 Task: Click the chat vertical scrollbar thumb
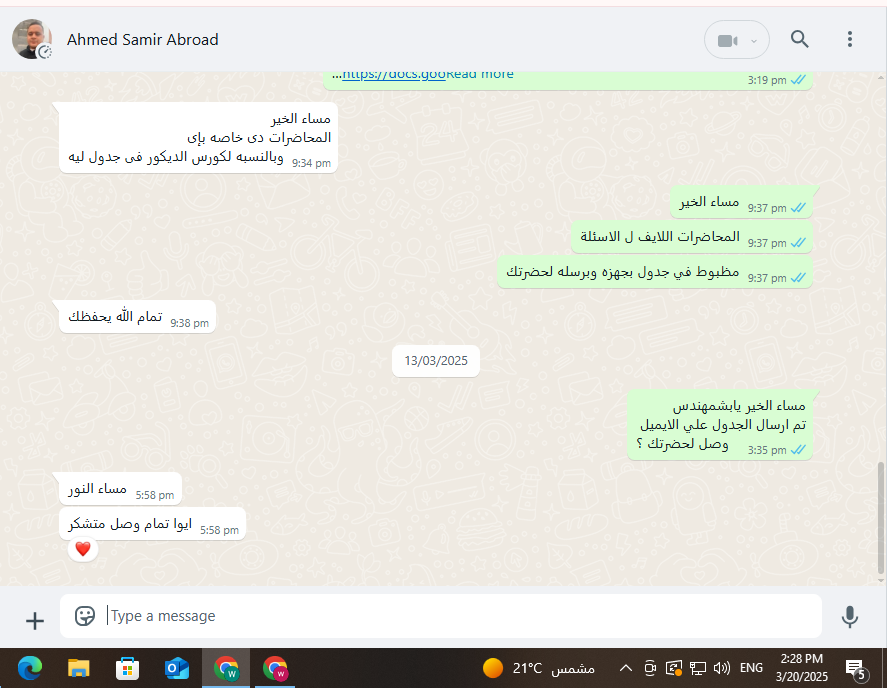880,518
